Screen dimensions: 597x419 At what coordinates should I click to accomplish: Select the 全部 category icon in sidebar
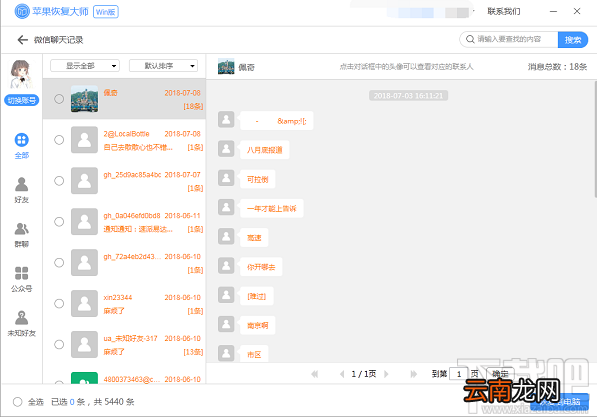pos(22,140)
